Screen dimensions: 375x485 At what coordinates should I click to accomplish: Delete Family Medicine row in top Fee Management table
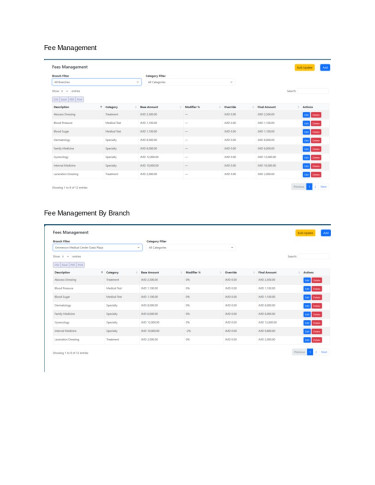pos(316,149)
